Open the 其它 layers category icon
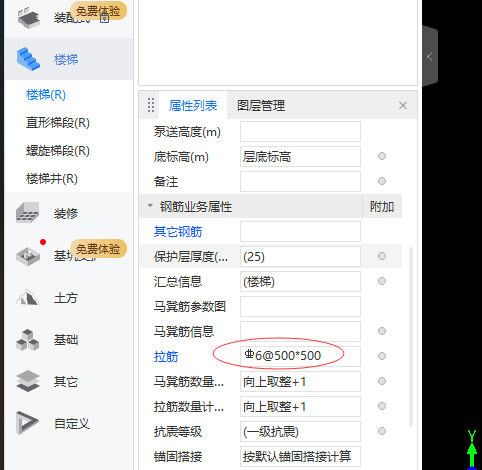 click(x=28, y=381)
